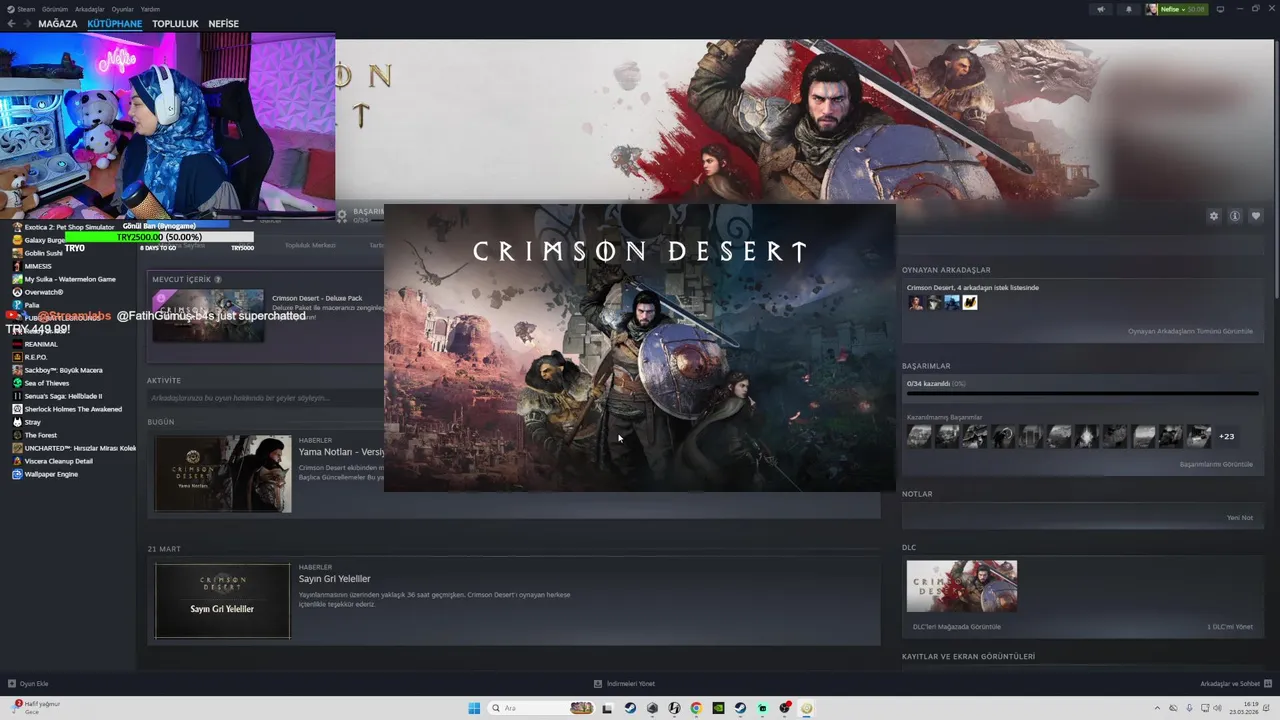Image resolution: width=1280 pixels, height=720 pixels.
Task: Switch to Big Picture mode icon
Action: click(1220, 9)
